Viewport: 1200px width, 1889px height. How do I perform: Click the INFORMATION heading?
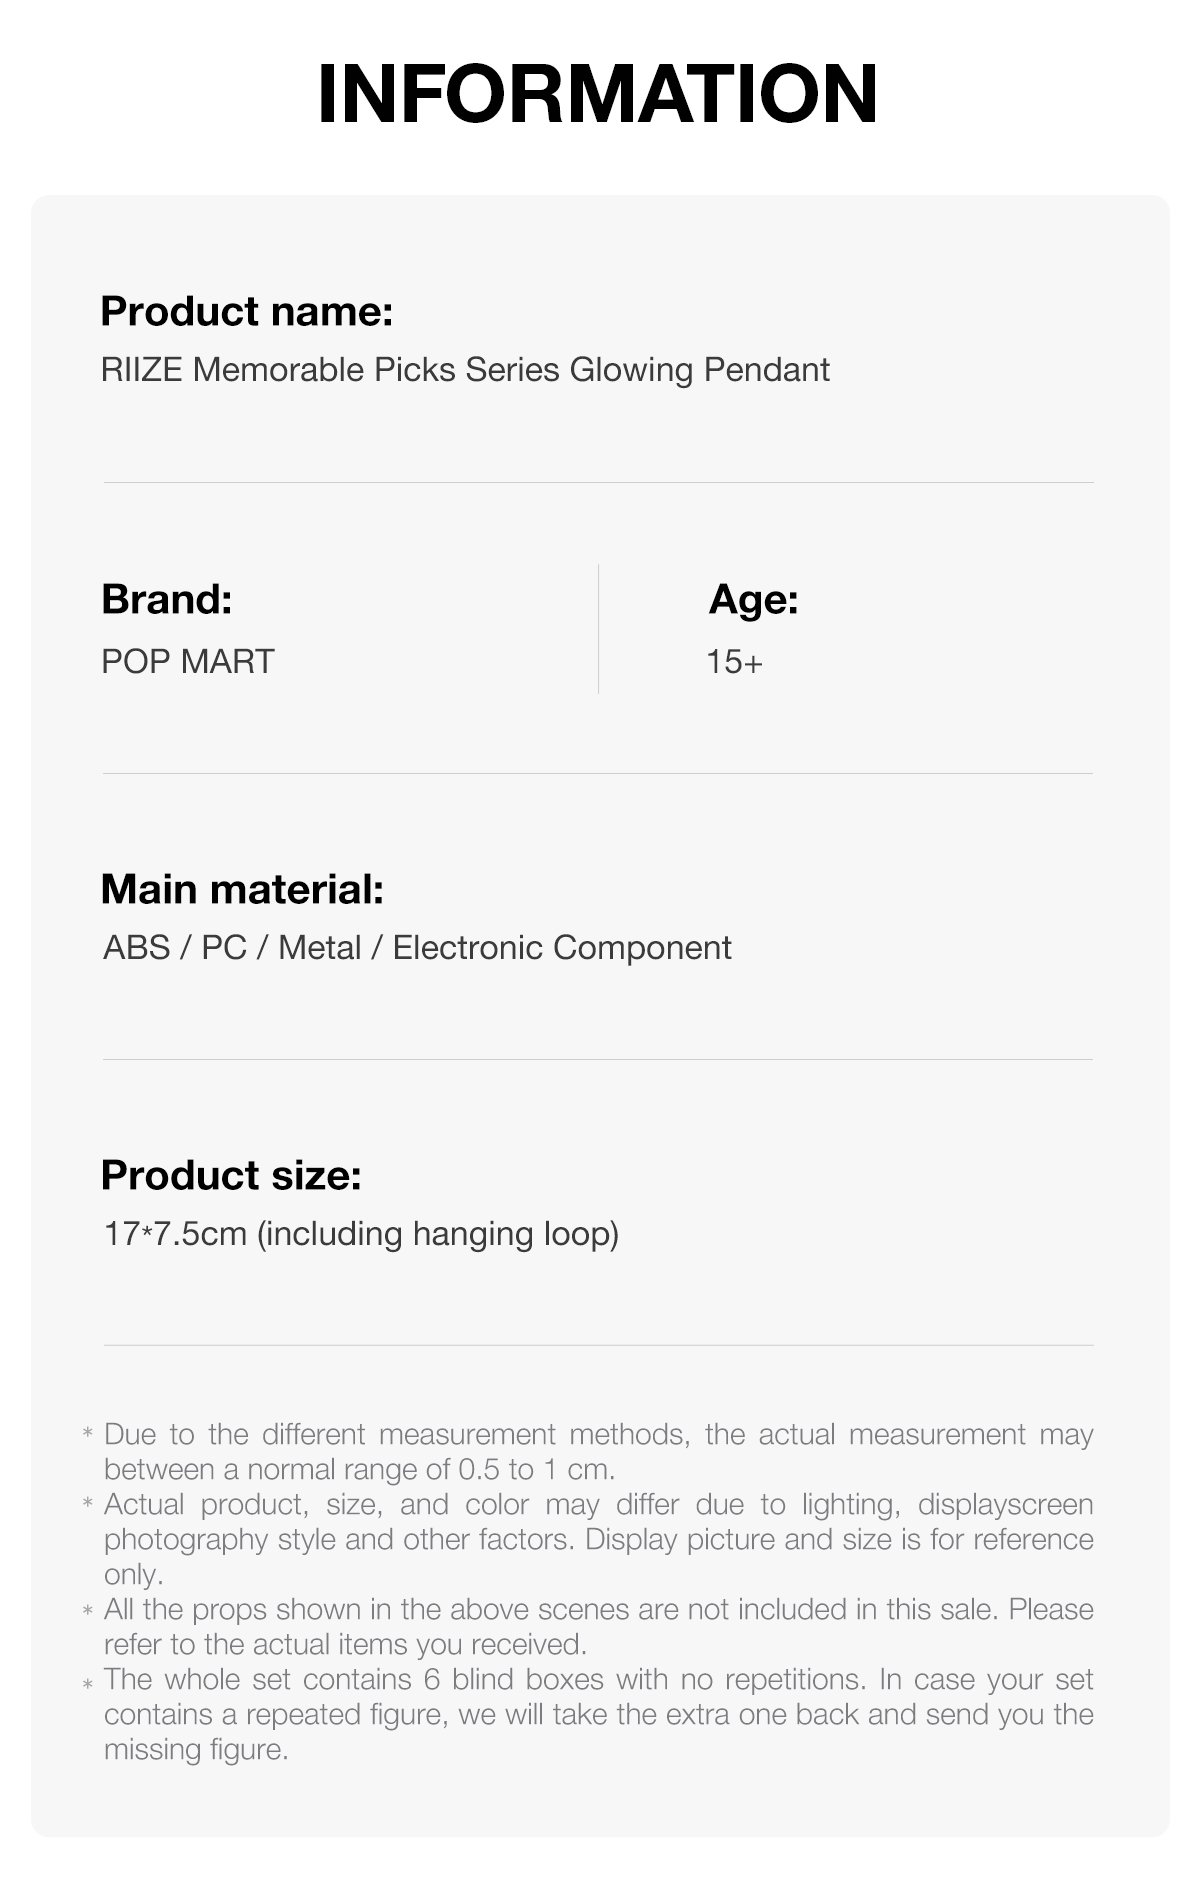(598, 94)
